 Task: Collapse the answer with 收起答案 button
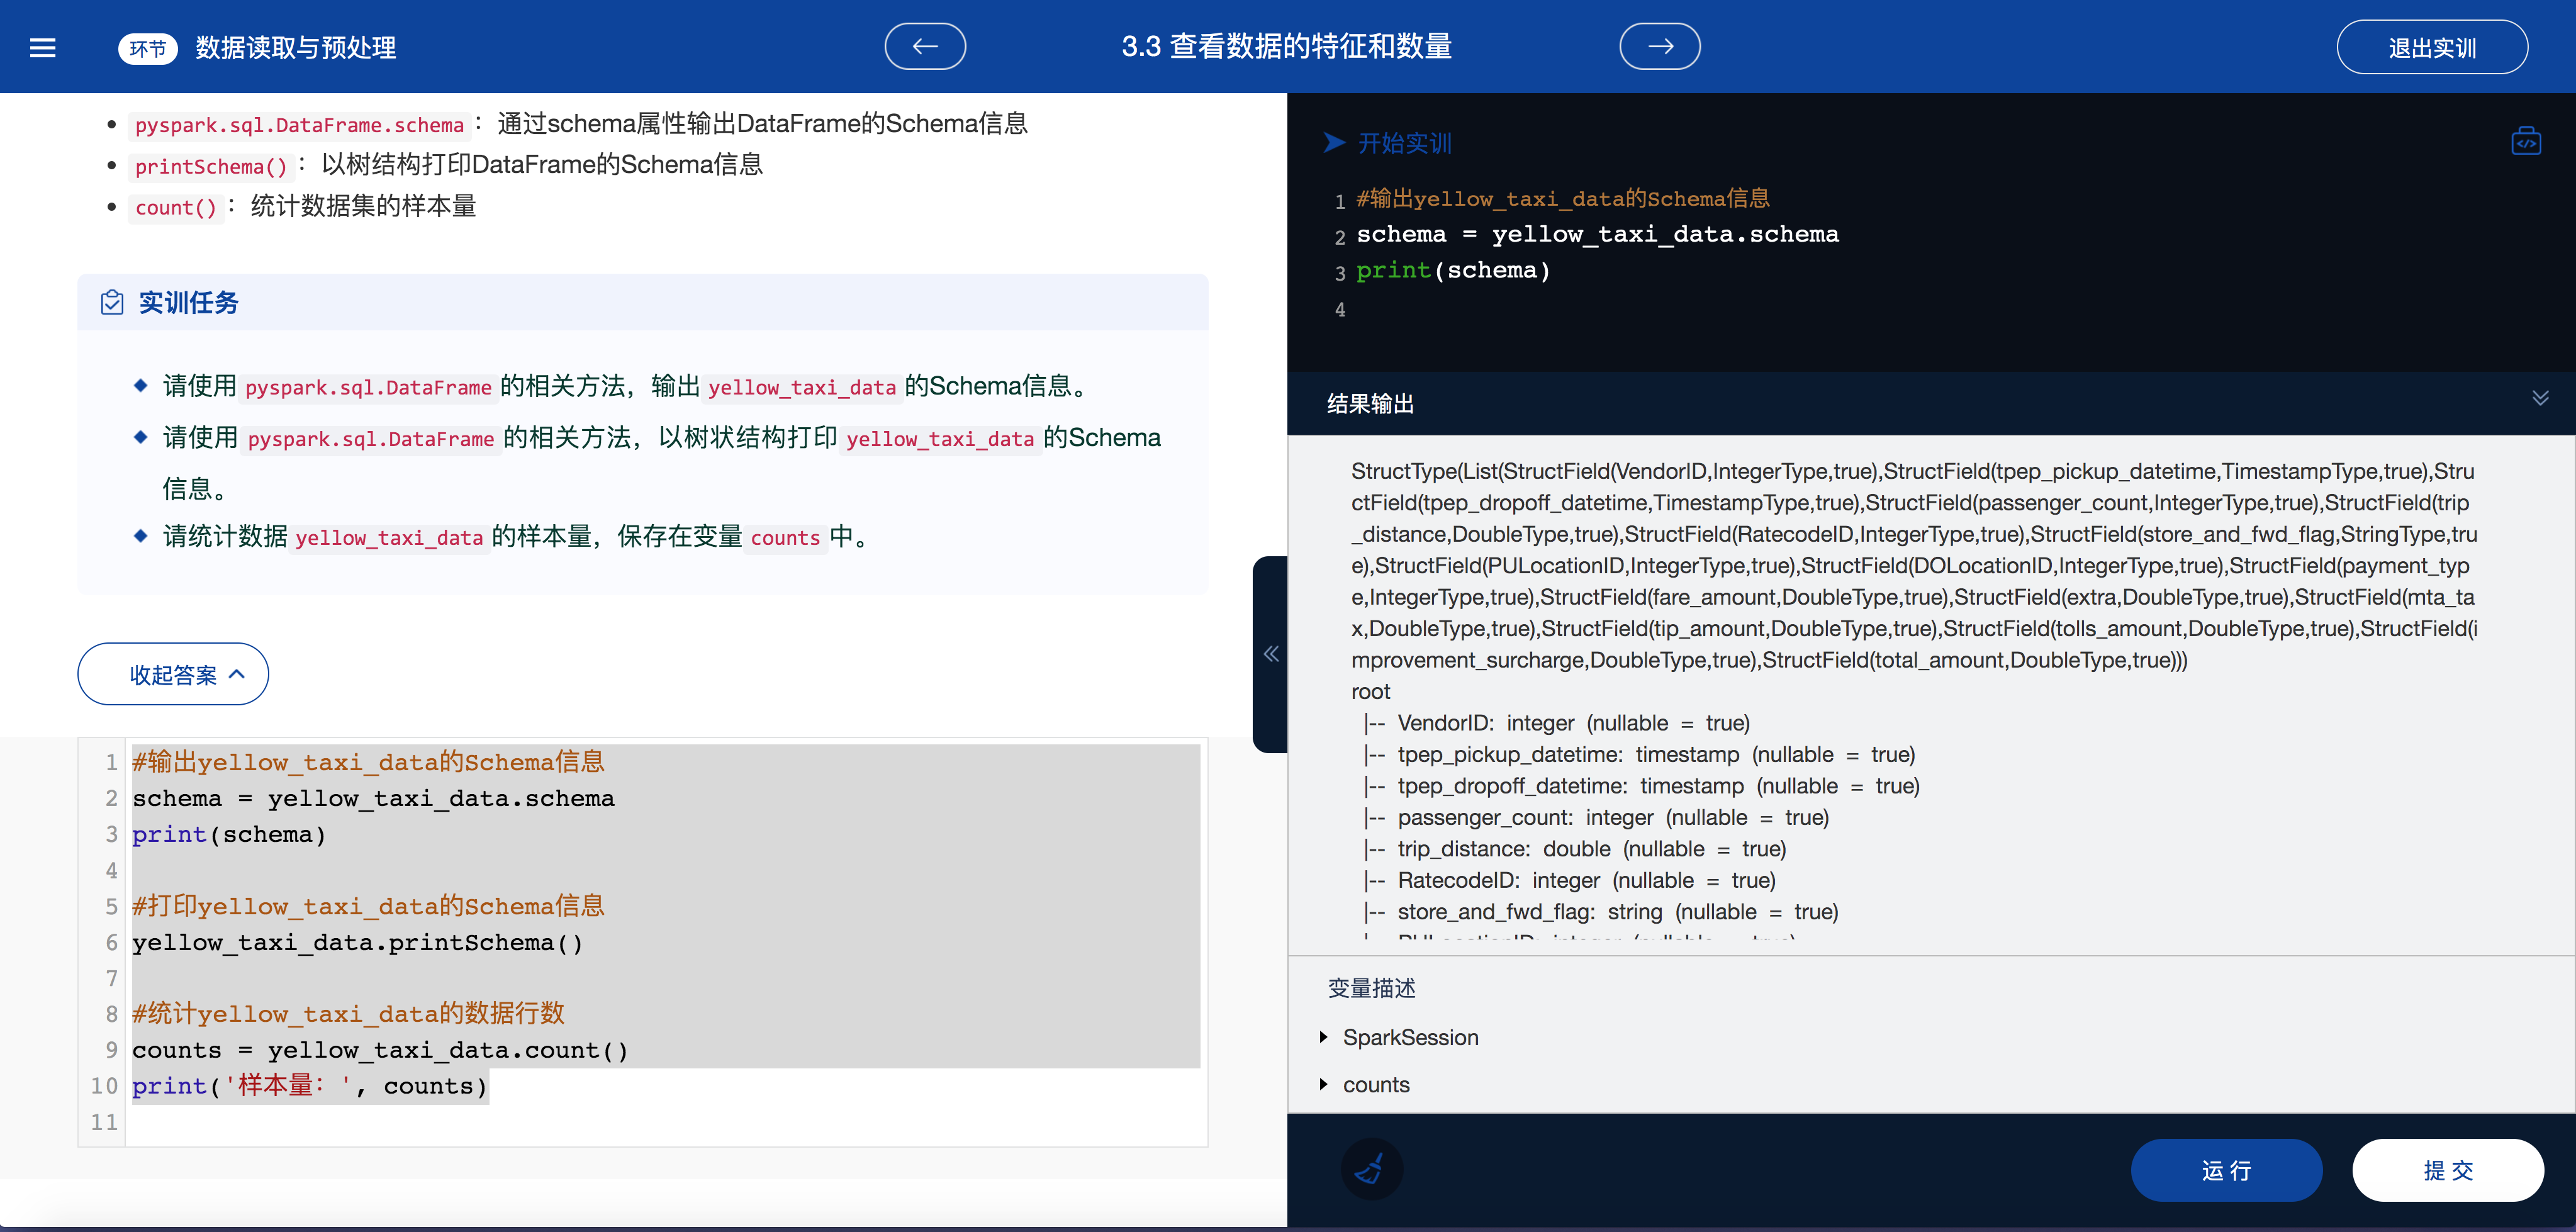173,674
